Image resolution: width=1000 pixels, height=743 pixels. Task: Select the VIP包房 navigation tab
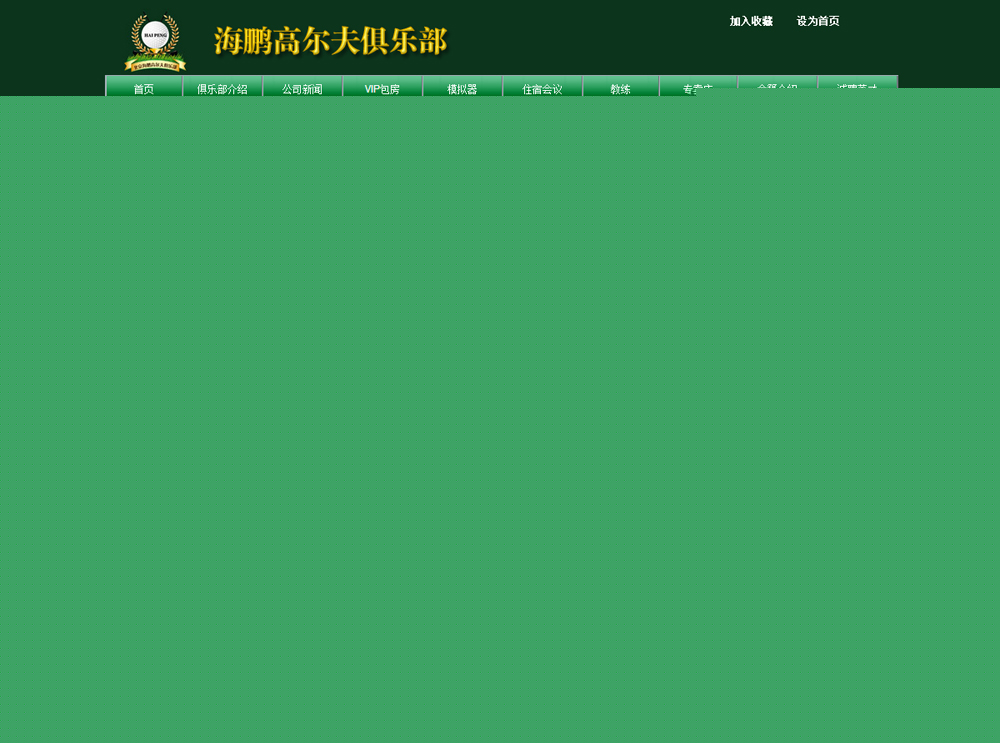[x=383, y=86]
